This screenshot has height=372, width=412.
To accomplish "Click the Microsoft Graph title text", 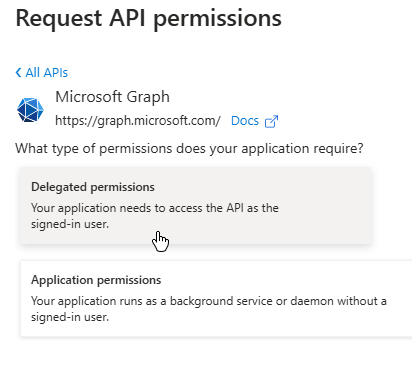I will [112, 97].
